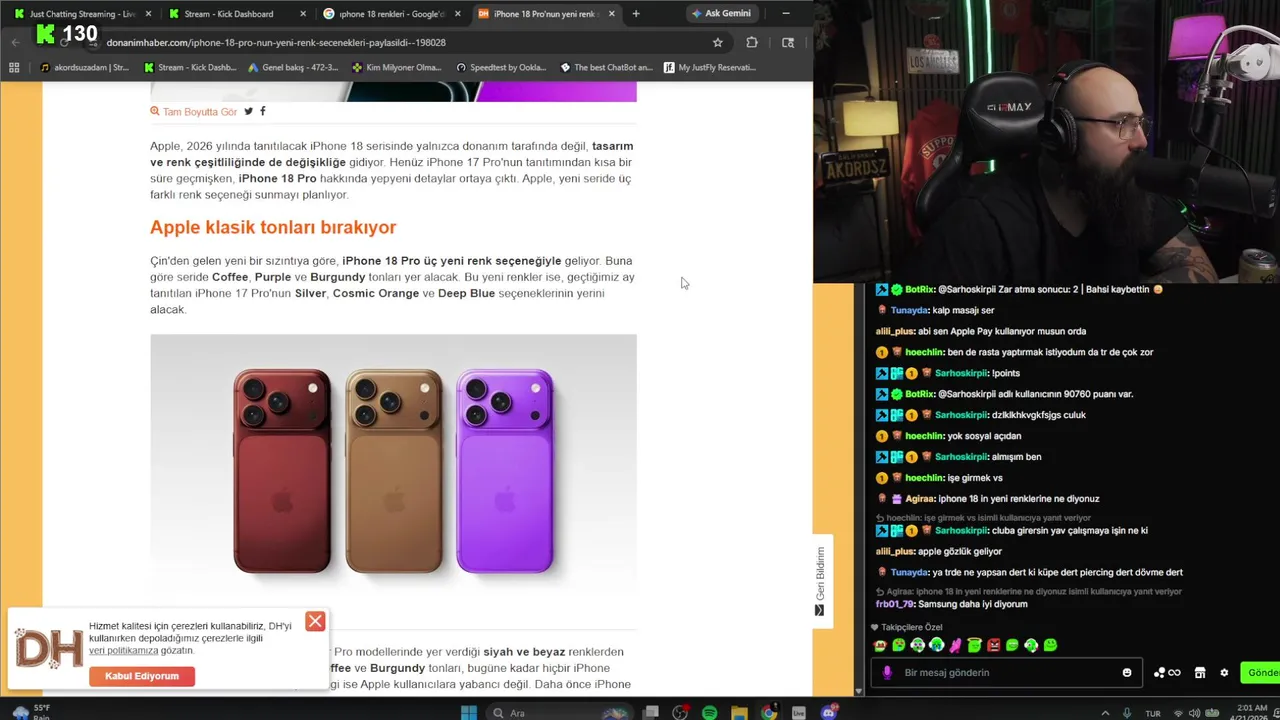Open File Explorer from the taskbar

coord(739,713)
